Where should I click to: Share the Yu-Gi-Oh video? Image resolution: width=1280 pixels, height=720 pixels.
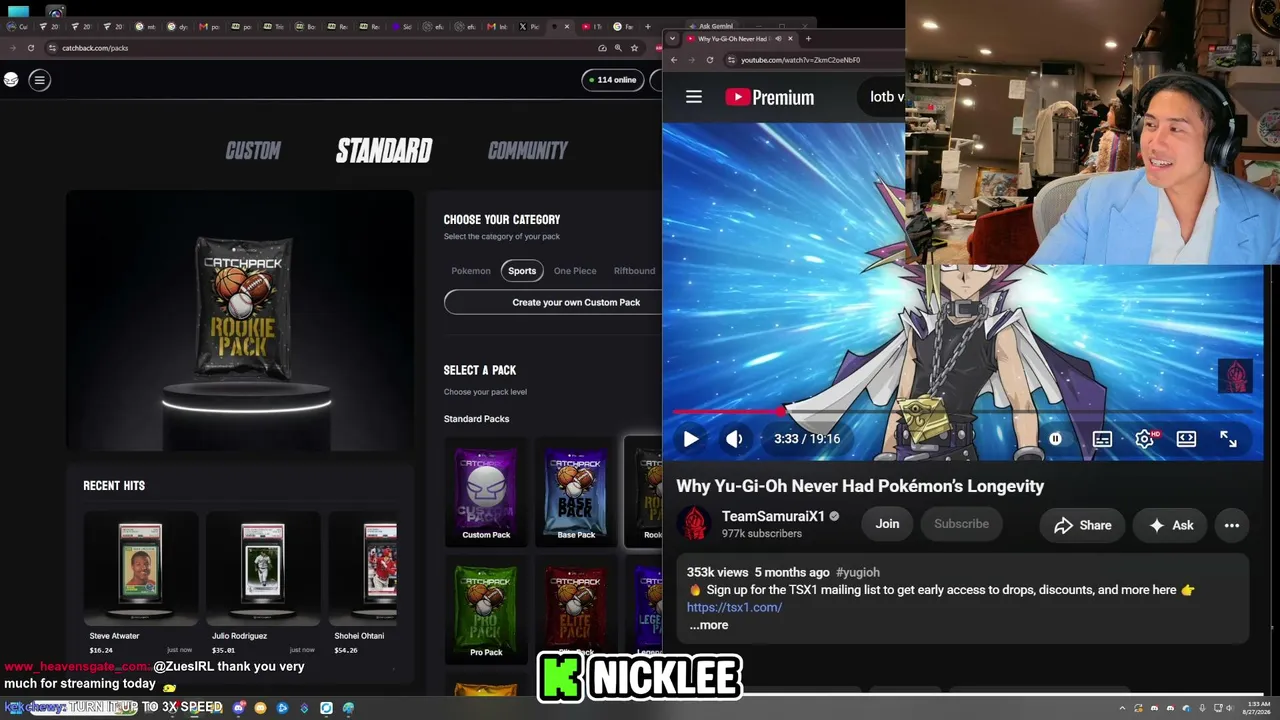(1082, 525)
